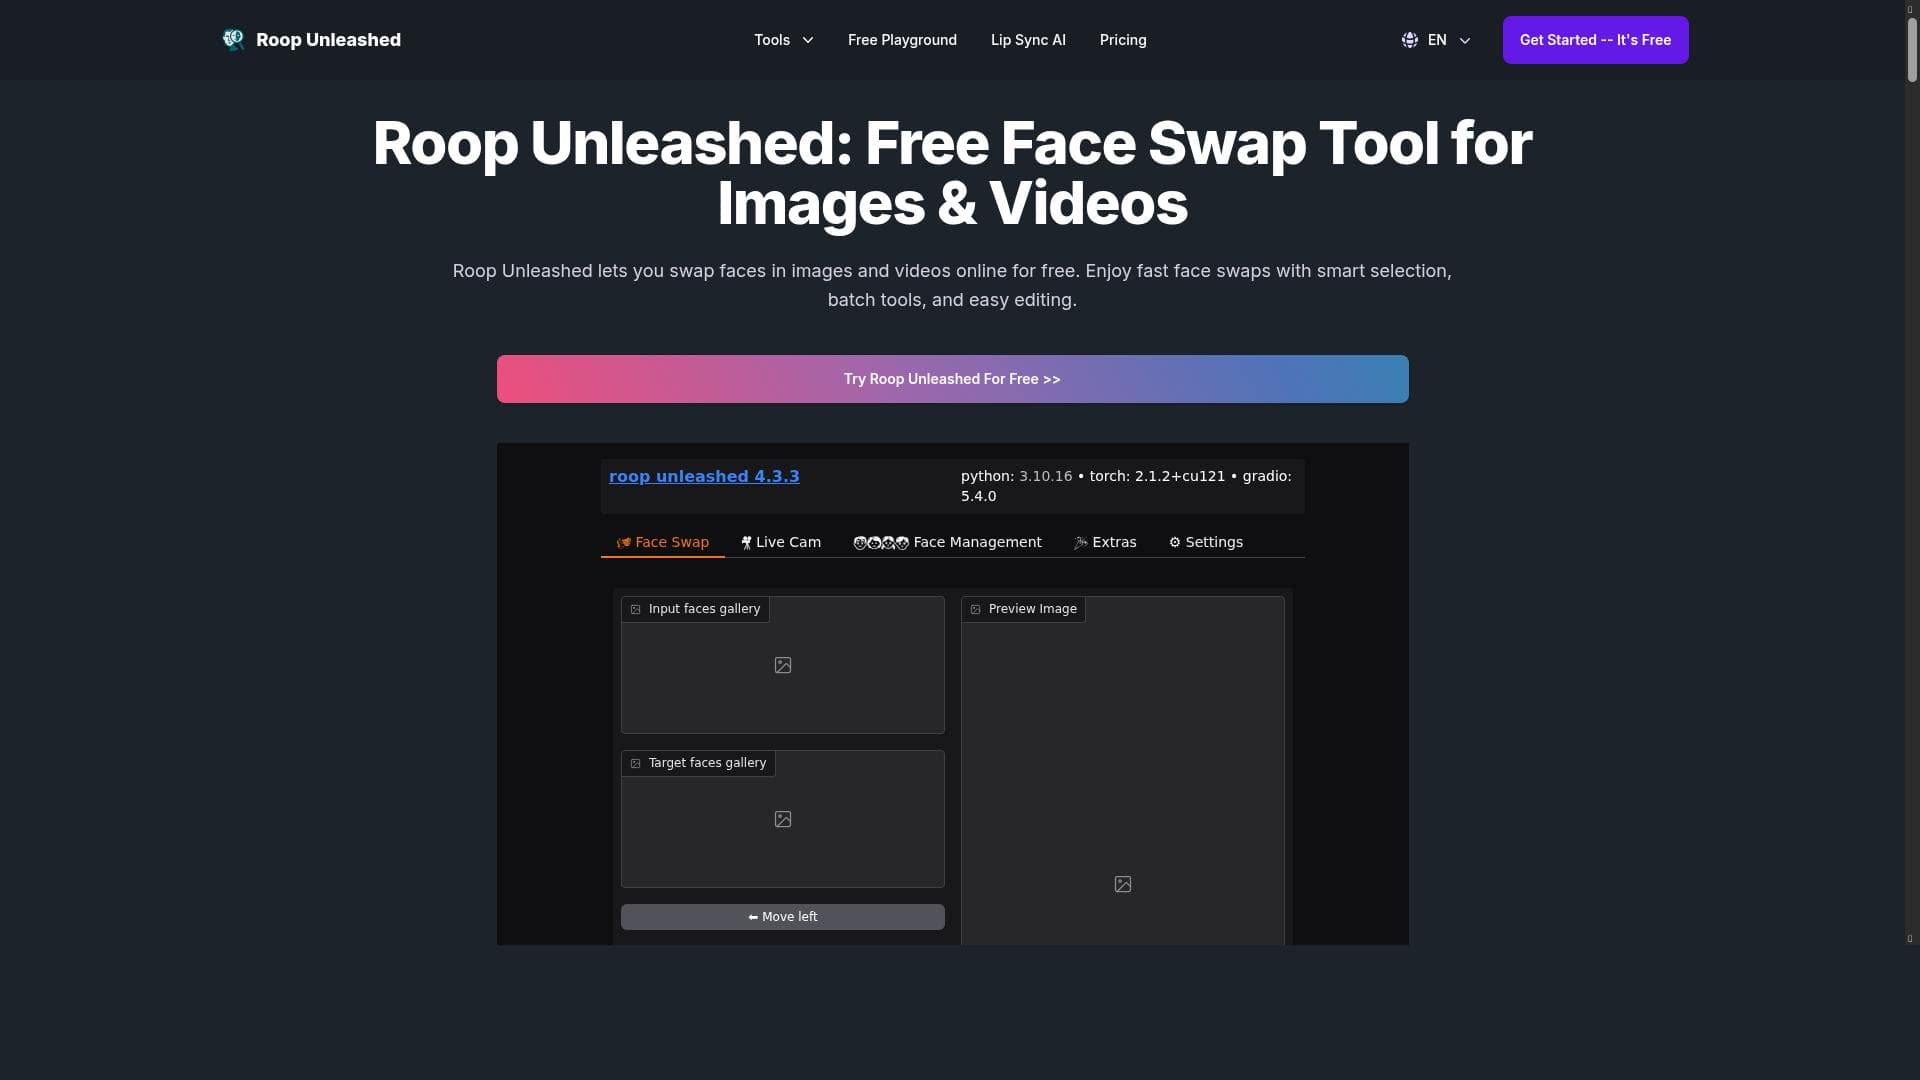Open the Face Management tab
The width and height of the screenshot is (1920, 1080).
point(947,543)
